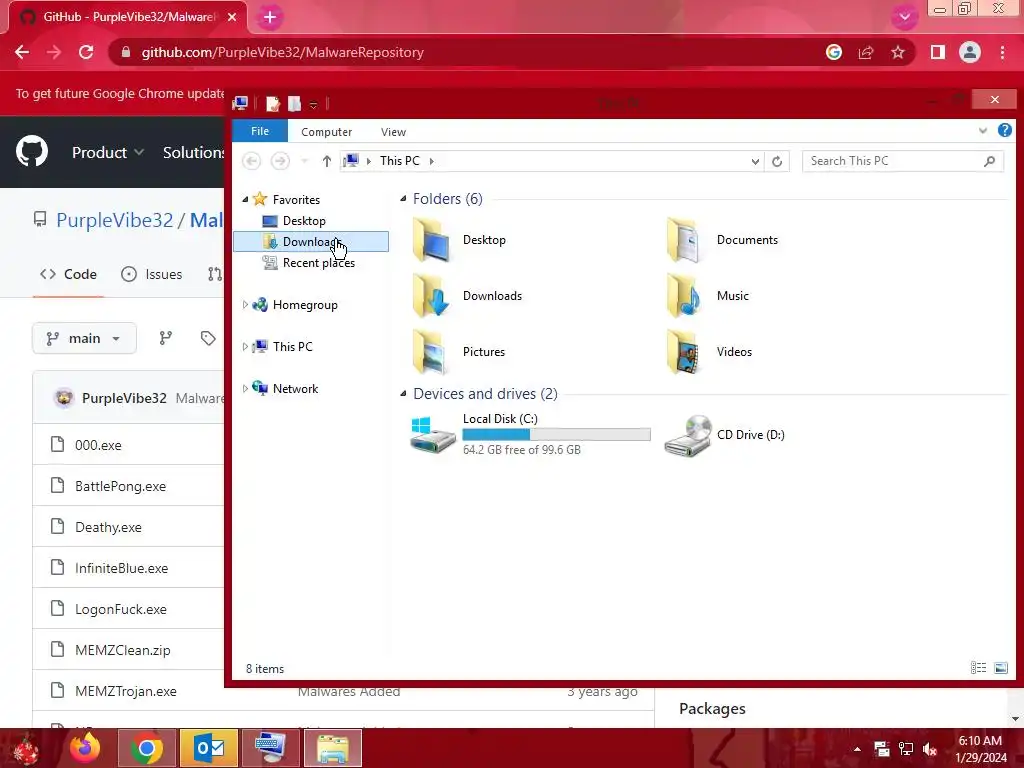Click the search magnifier in Explorer
The height and width of the screenshot is (768, 1024).
tap(989, 161)
